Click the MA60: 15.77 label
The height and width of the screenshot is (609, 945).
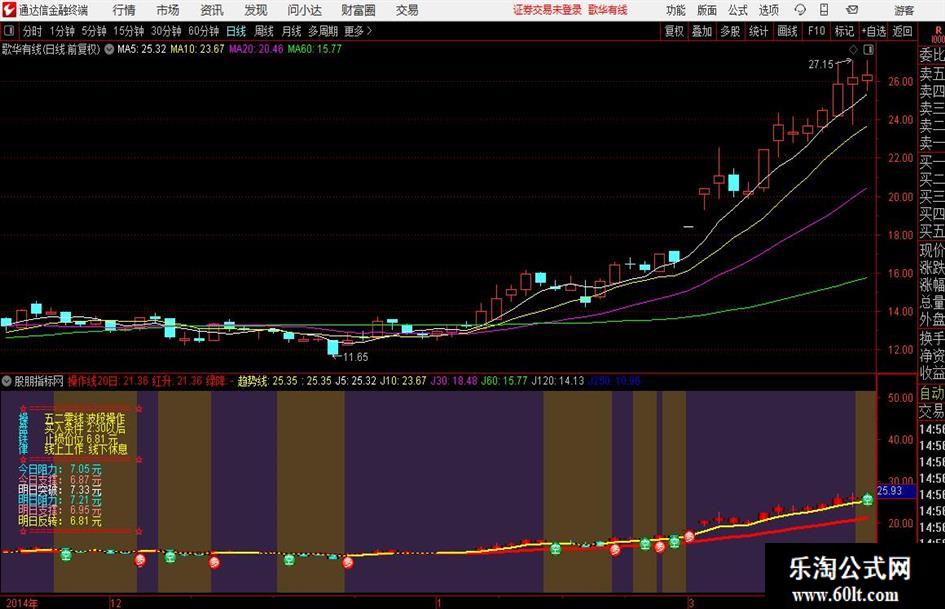pyautogui.click(x=314, y=49)
